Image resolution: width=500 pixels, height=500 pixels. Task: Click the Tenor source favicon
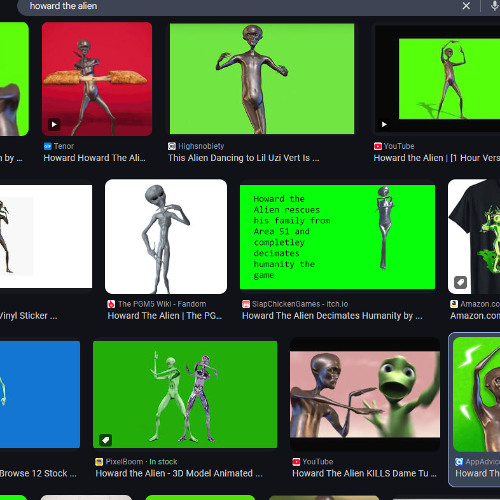tap(48, 146)
